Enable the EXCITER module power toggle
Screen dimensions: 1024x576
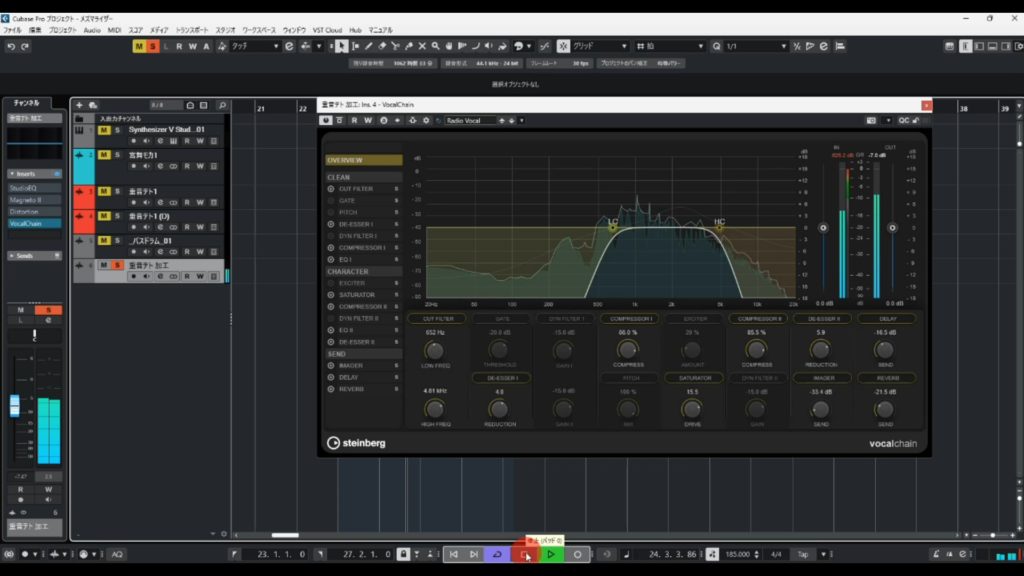tap(331, 283)
